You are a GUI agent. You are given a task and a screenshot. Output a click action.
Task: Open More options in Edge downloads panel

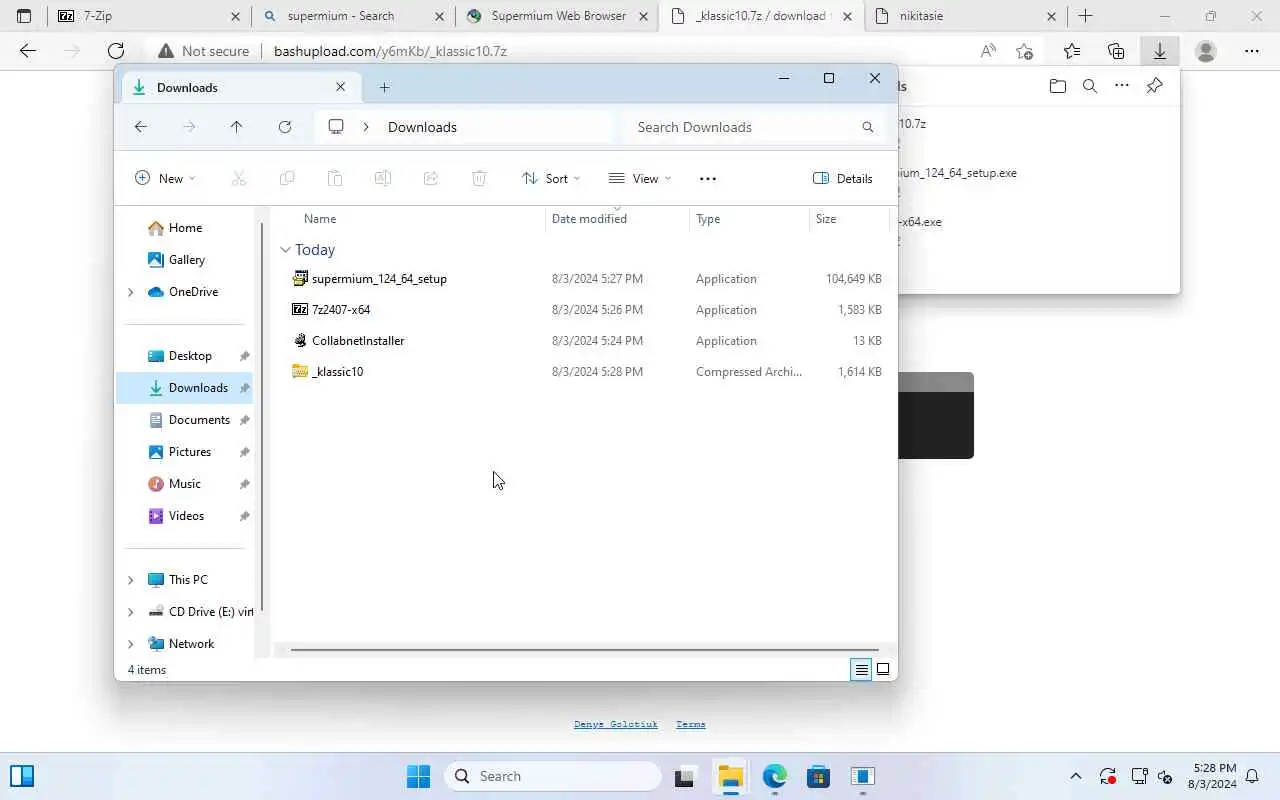pos(1122,86)
